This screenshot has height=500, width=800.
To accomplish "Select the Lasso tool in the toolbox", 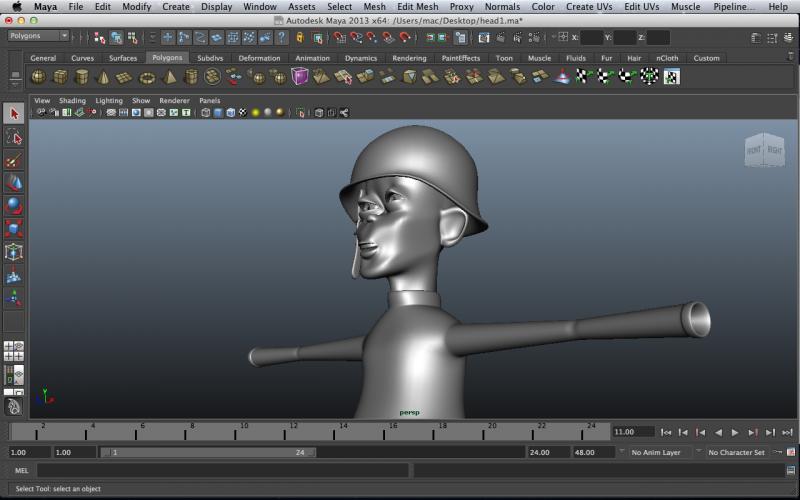I will 14,137.
